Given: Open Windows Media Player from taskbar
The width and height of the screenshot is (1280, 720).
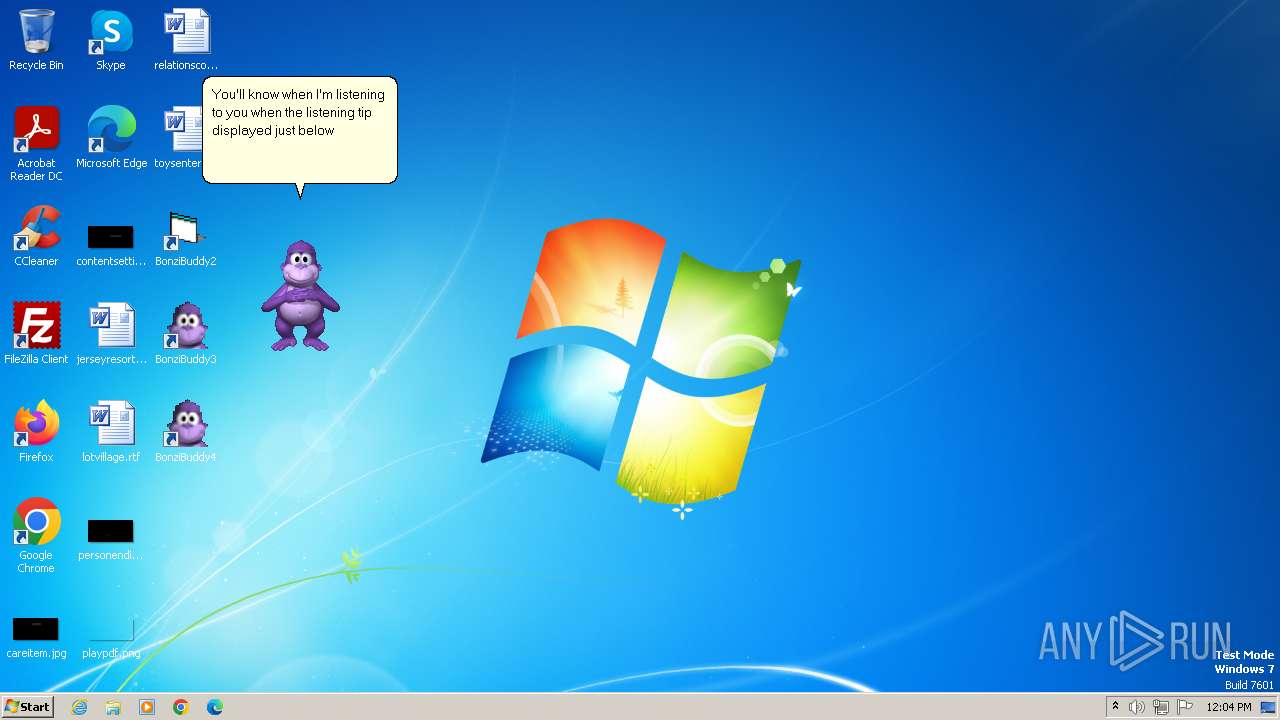Looking at the screenshot, I should coord(147,707).
